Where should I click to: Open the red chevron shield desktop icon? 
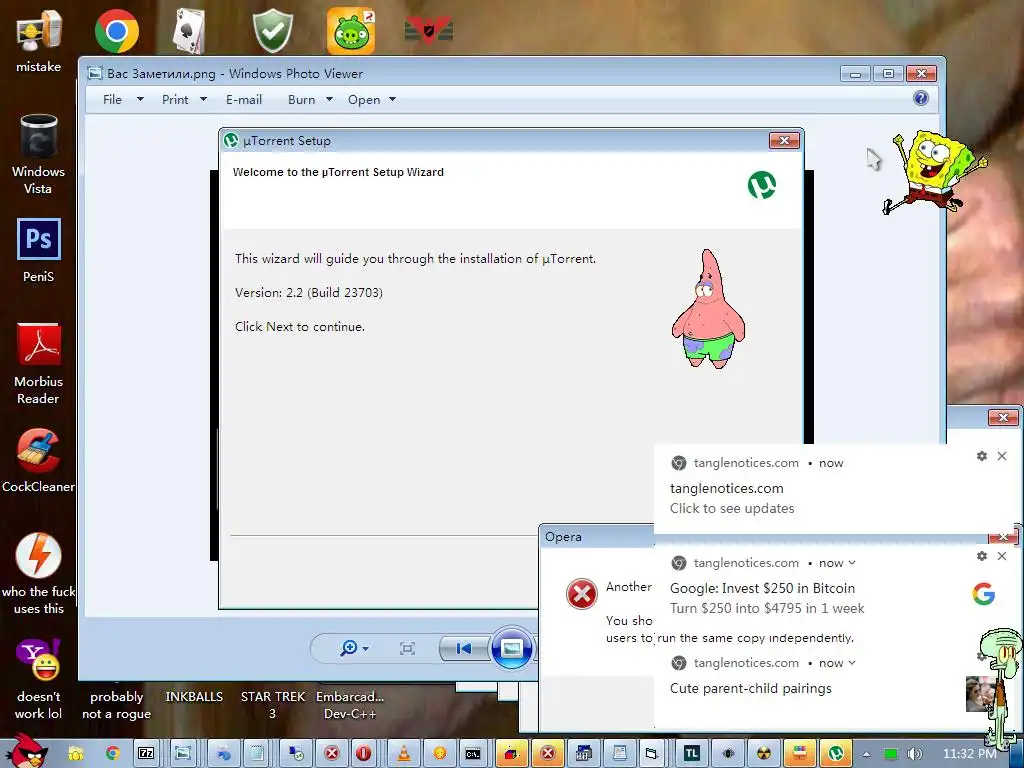[428, 30]
